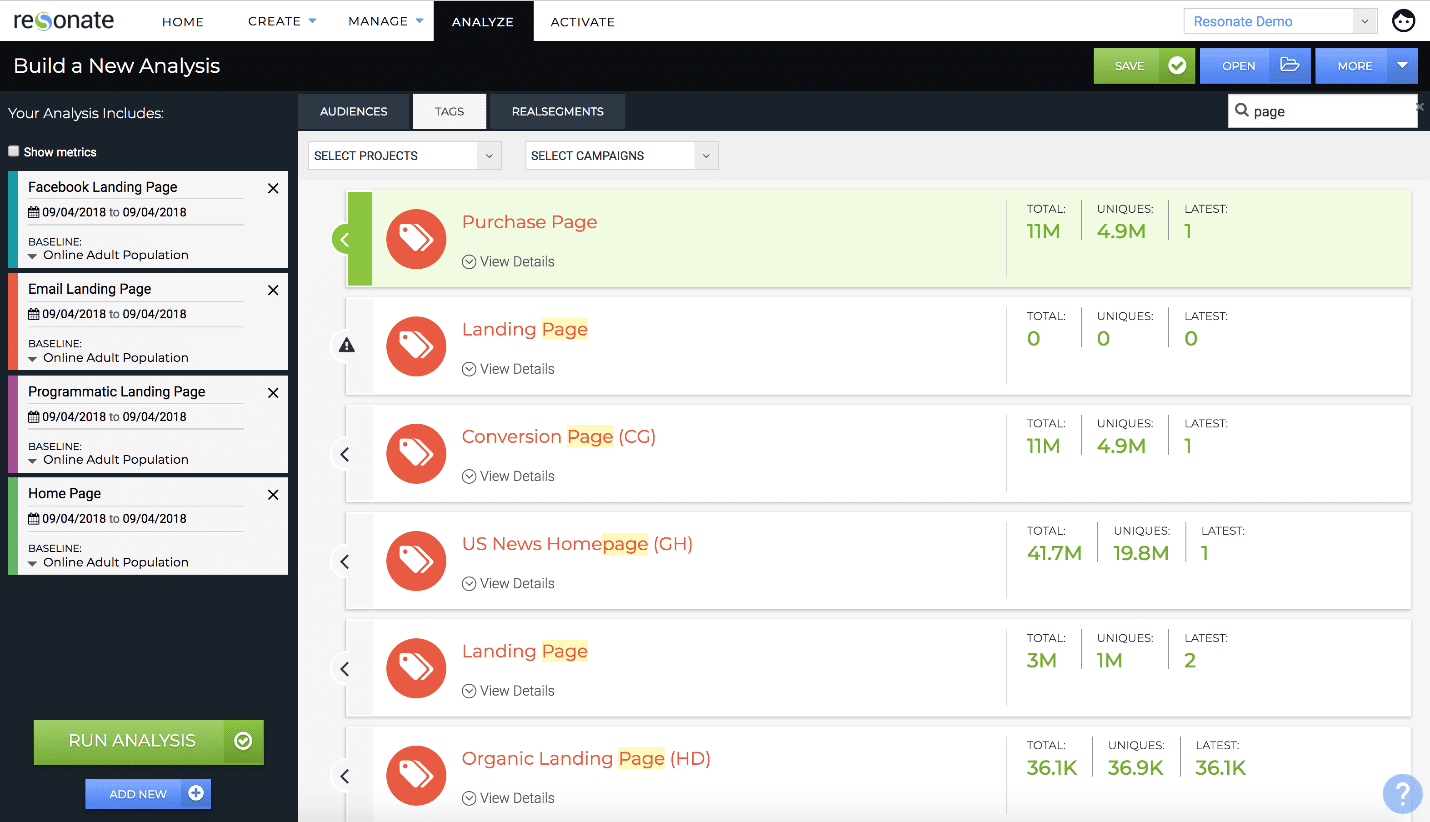Remove Home Page from the analysis list
1430x822 pixels.
(273, 495)
